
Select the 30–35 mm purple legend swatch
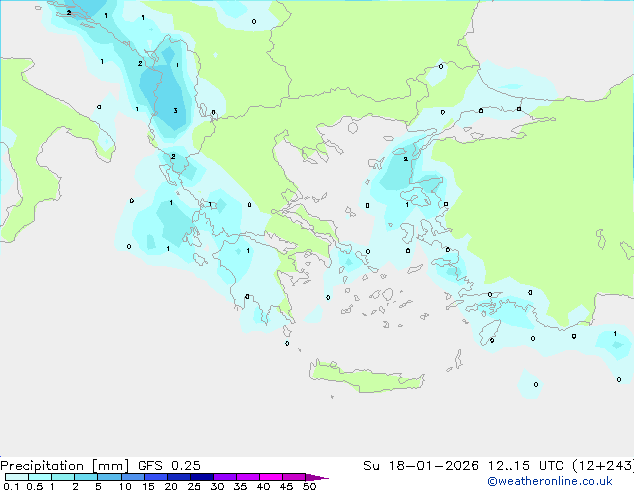(225, 477)
